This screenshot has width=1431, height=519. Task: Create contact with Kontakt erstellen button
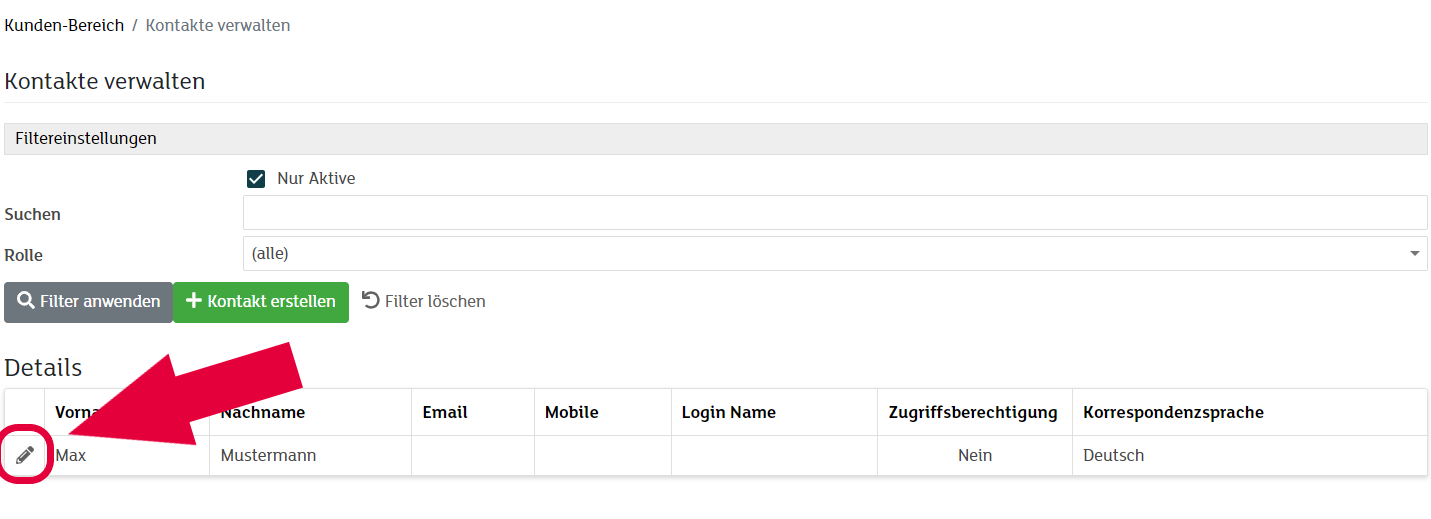261,302
